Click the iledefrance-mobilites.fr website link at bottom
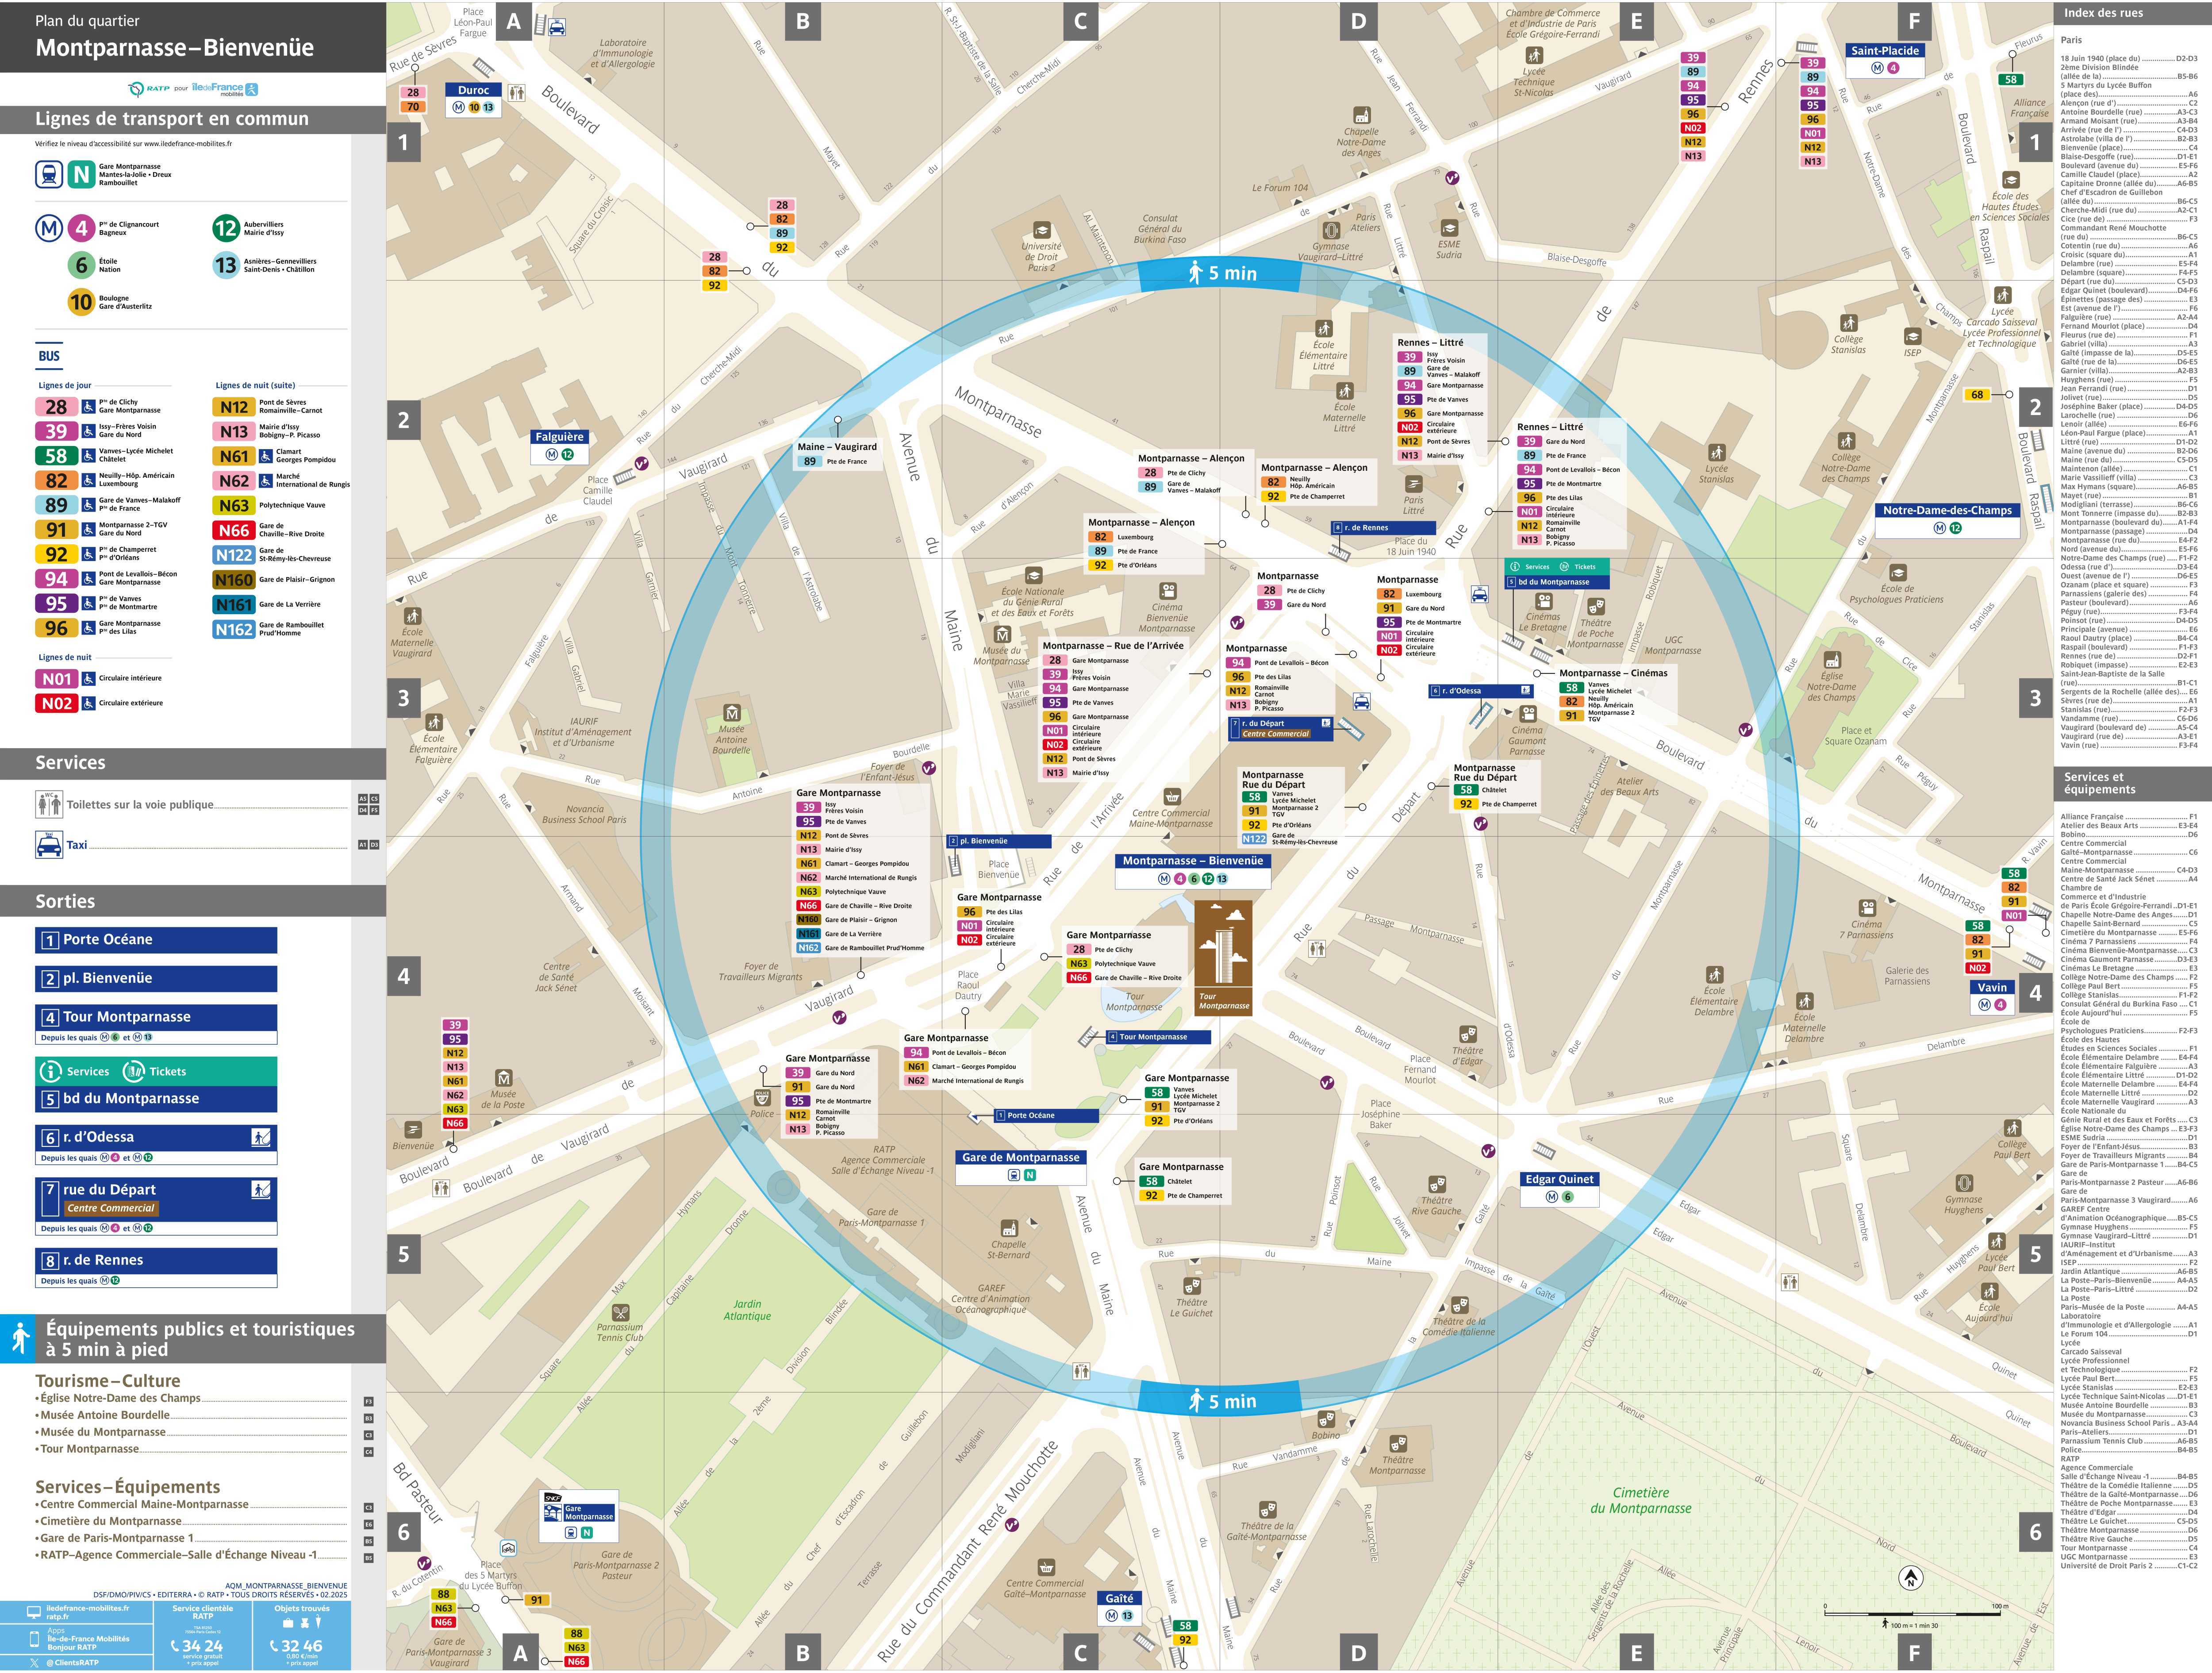 pyautogui.click(x=87, y=1608)
